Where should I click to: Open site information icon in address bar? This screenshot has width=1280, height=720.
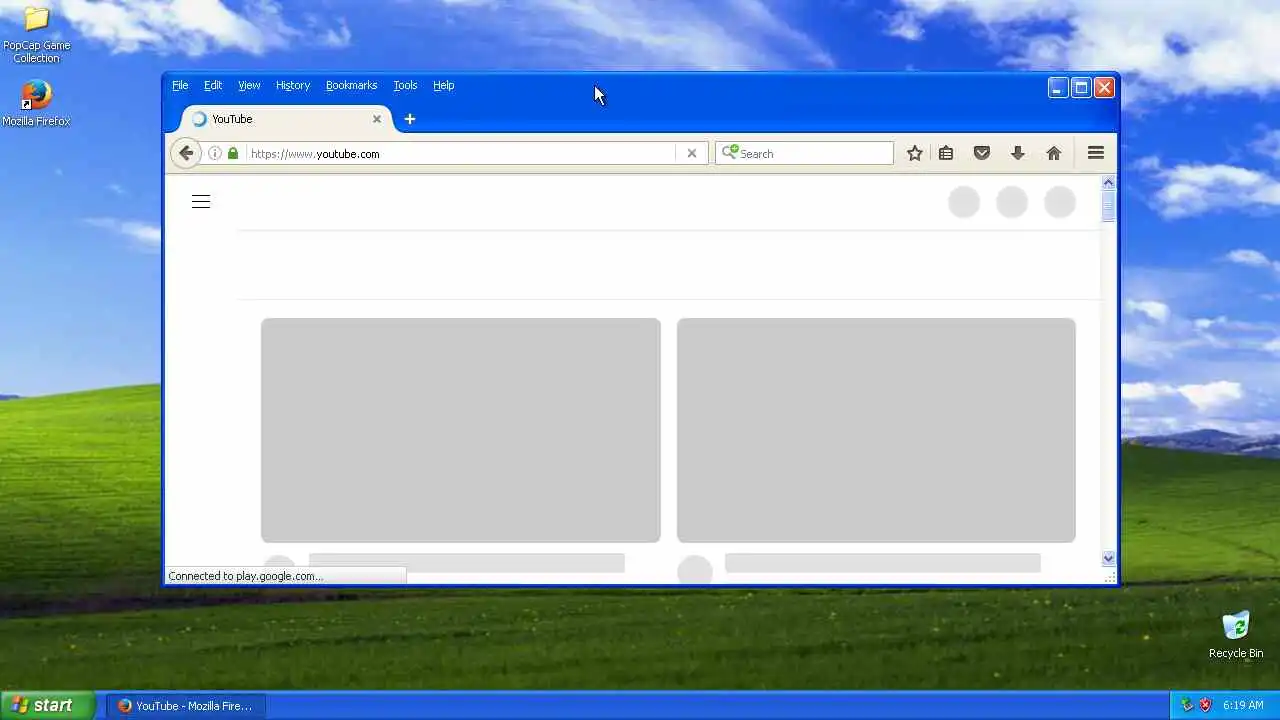(x=214, y=153)
